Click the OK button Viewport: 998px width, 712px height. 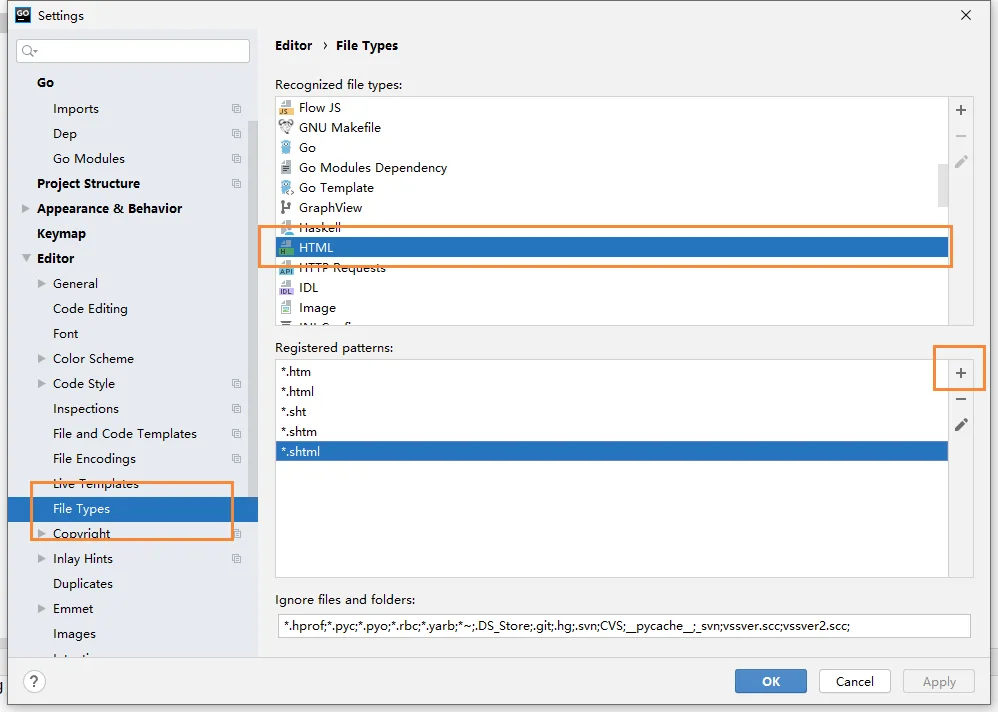771,681
